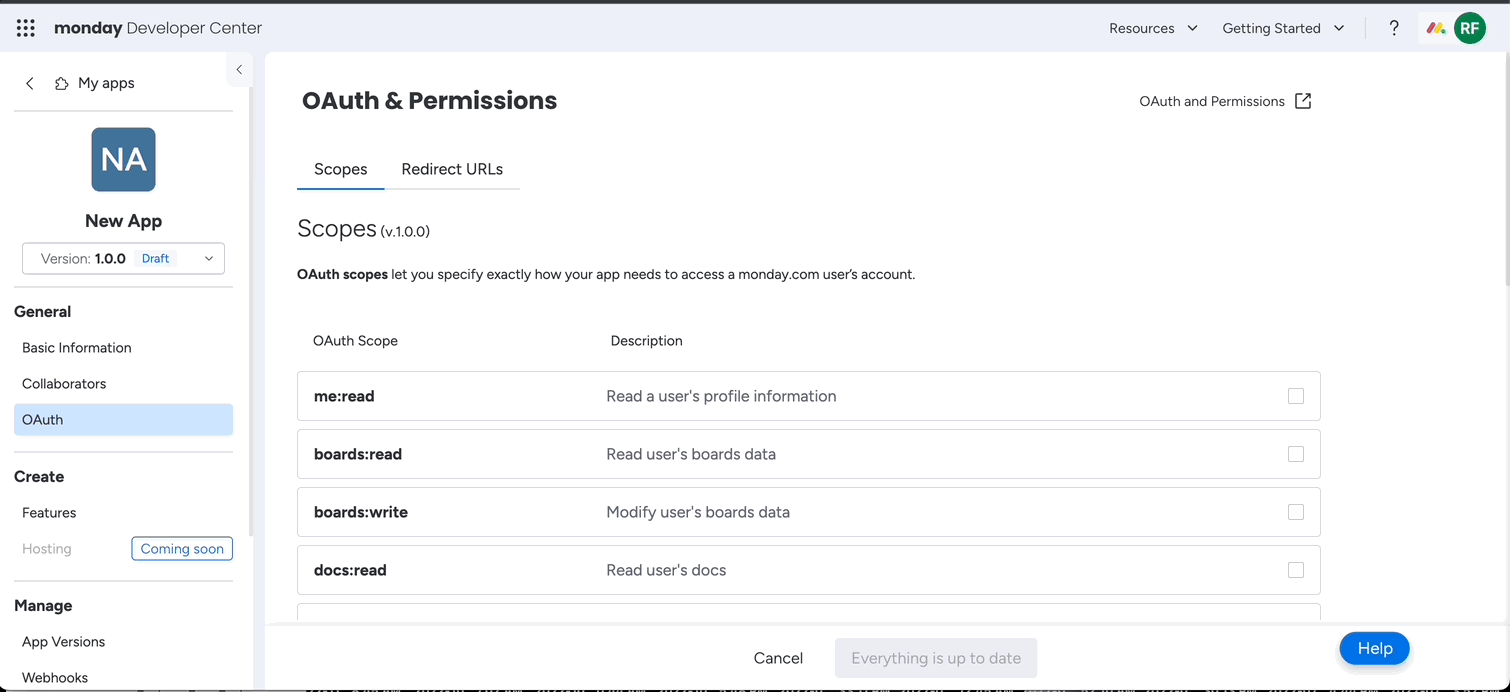
Task: Click the New App name label
Action: point(123,221)
